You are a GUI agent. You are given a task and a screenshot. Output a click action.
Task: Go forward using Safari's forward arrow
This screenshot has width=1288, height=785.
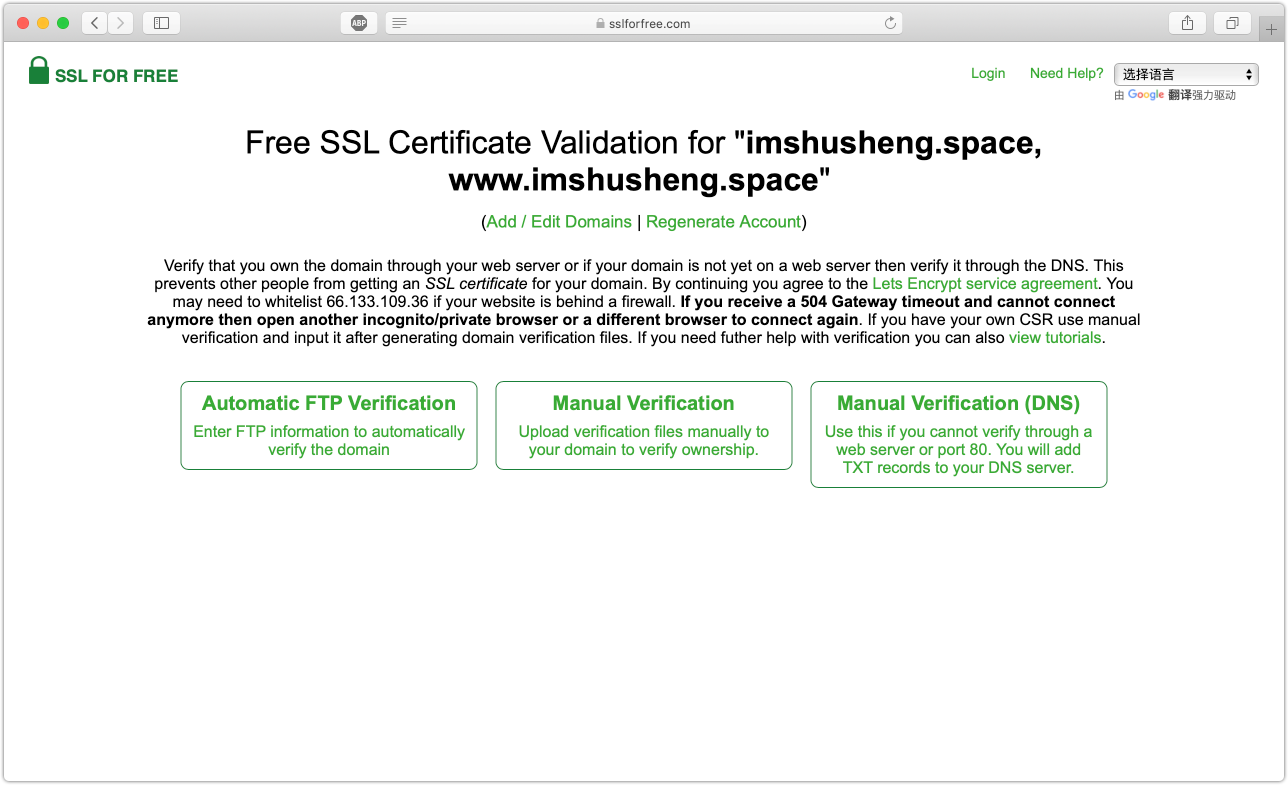pyautogui.click(x=120, y=23)
